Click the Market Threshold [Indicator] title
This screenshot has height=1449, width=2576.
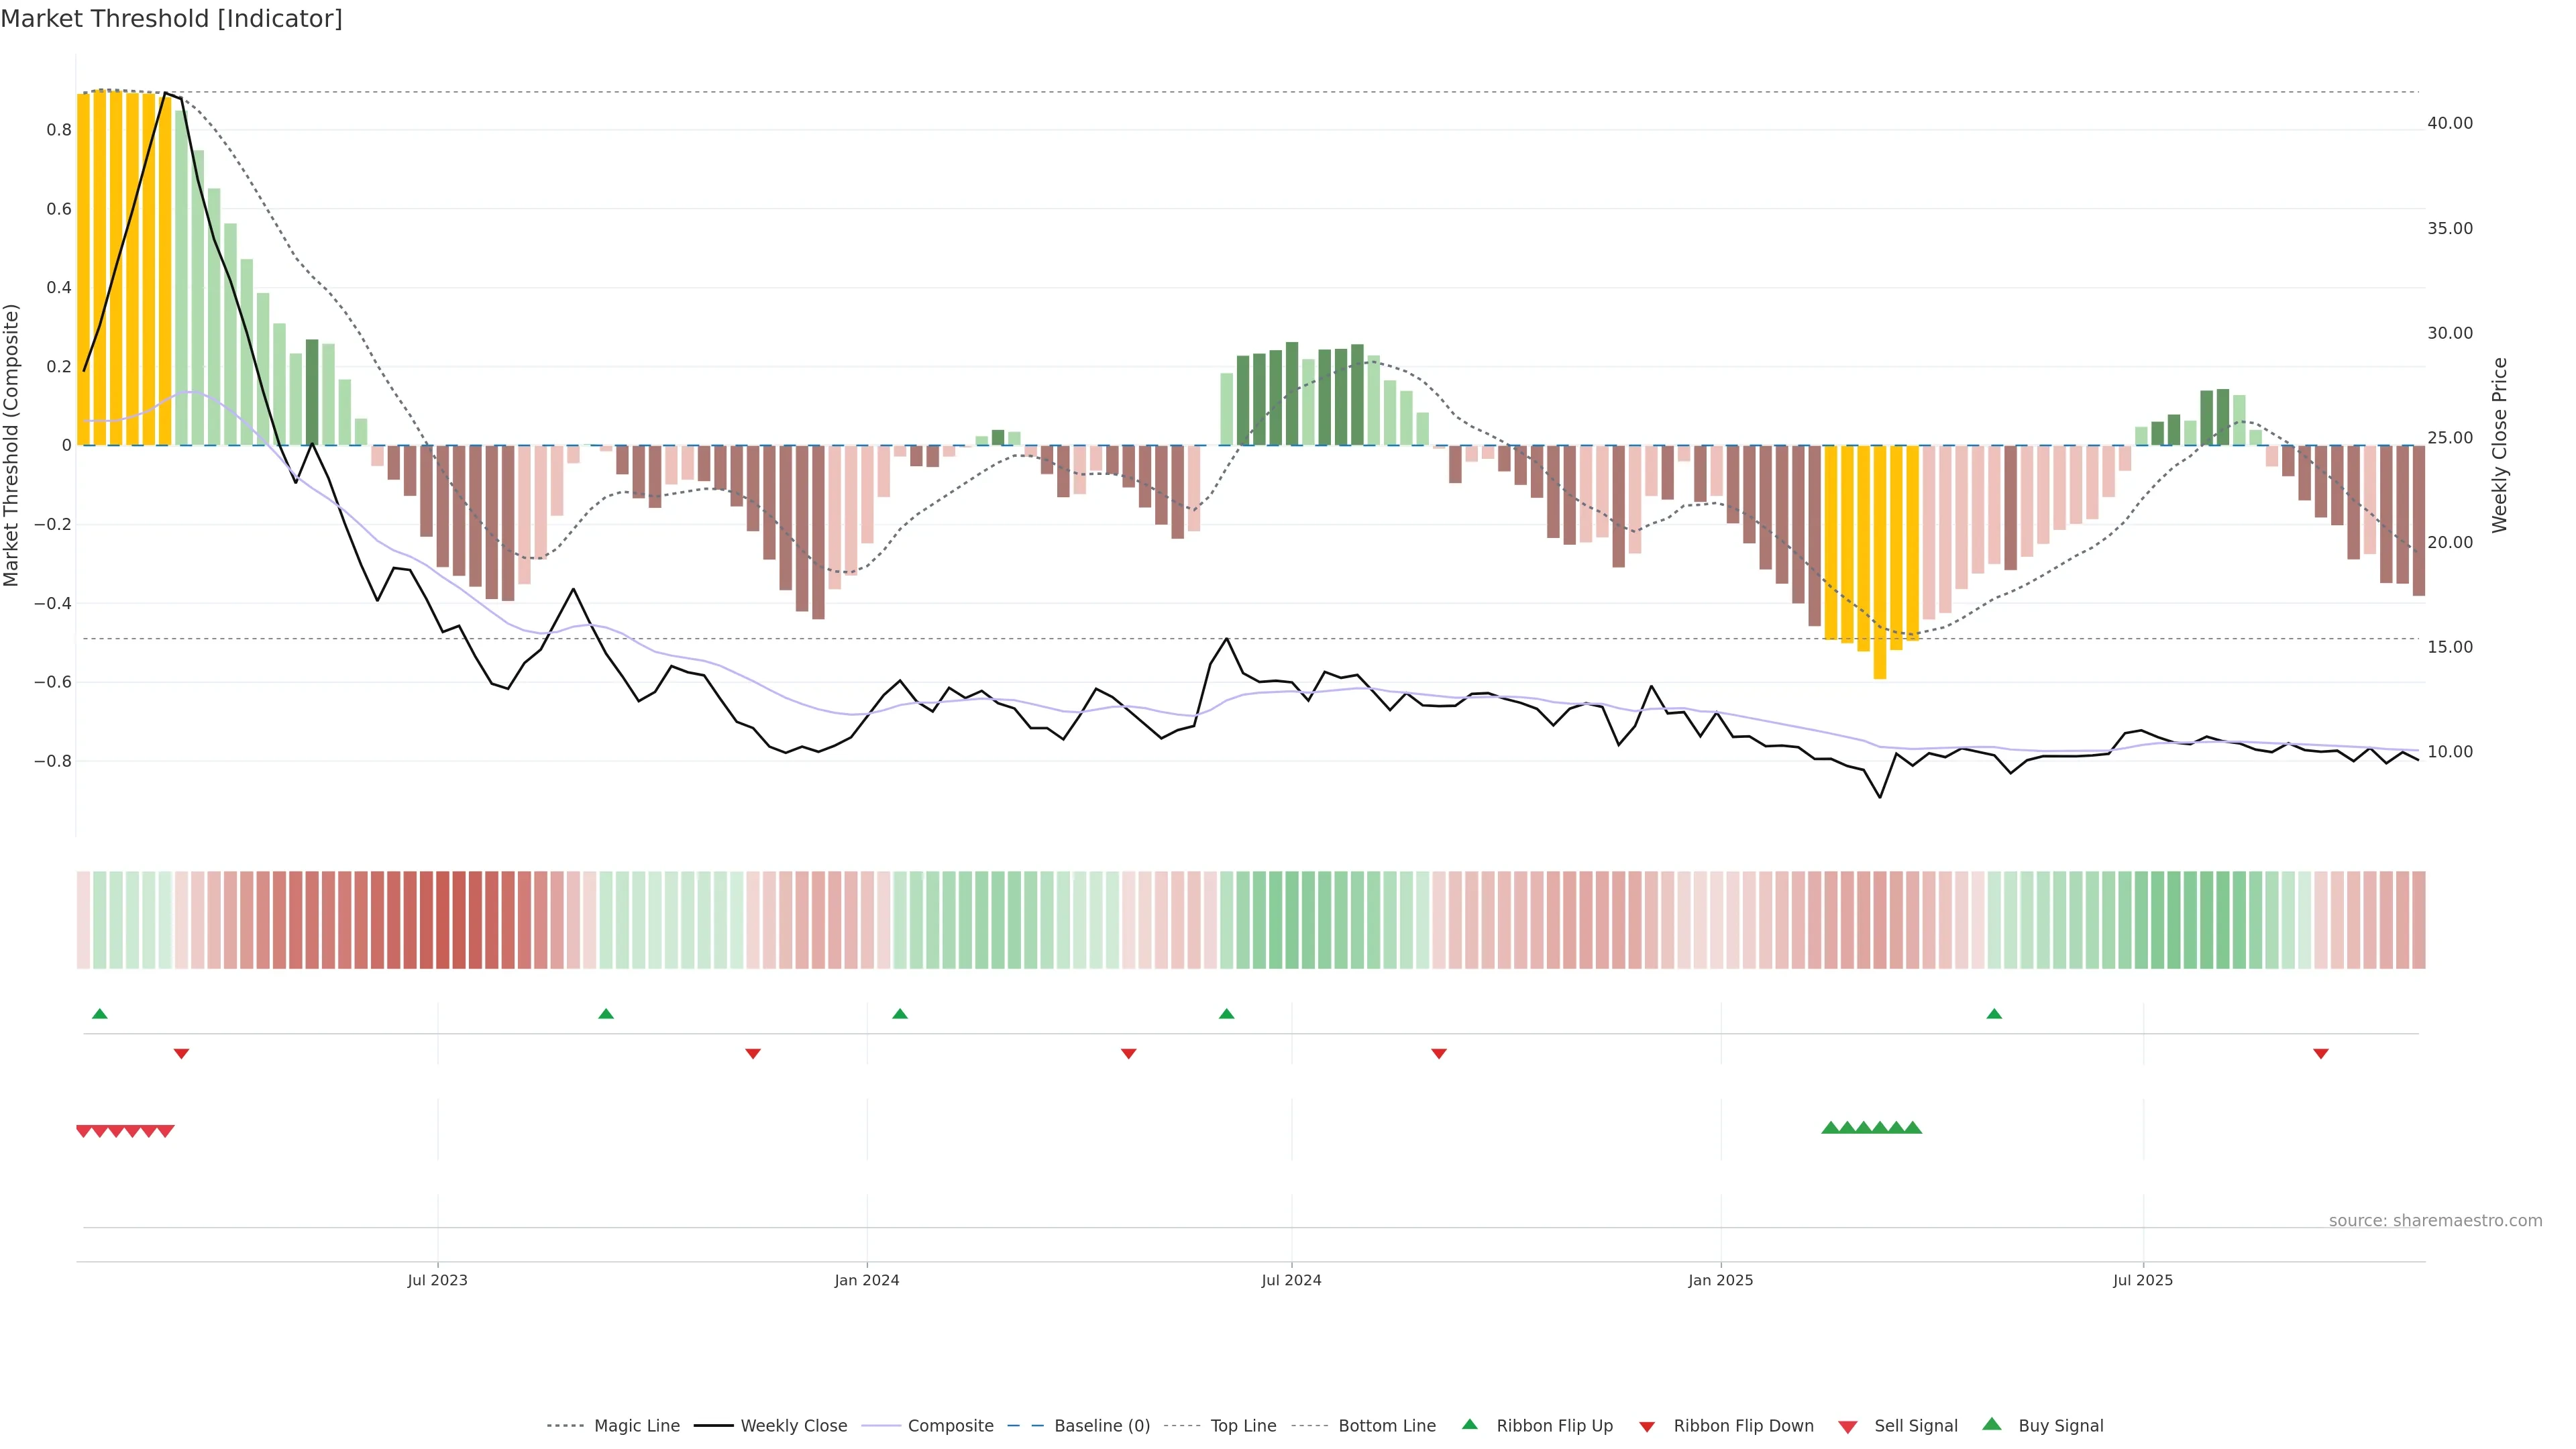[x=171, y=19]
